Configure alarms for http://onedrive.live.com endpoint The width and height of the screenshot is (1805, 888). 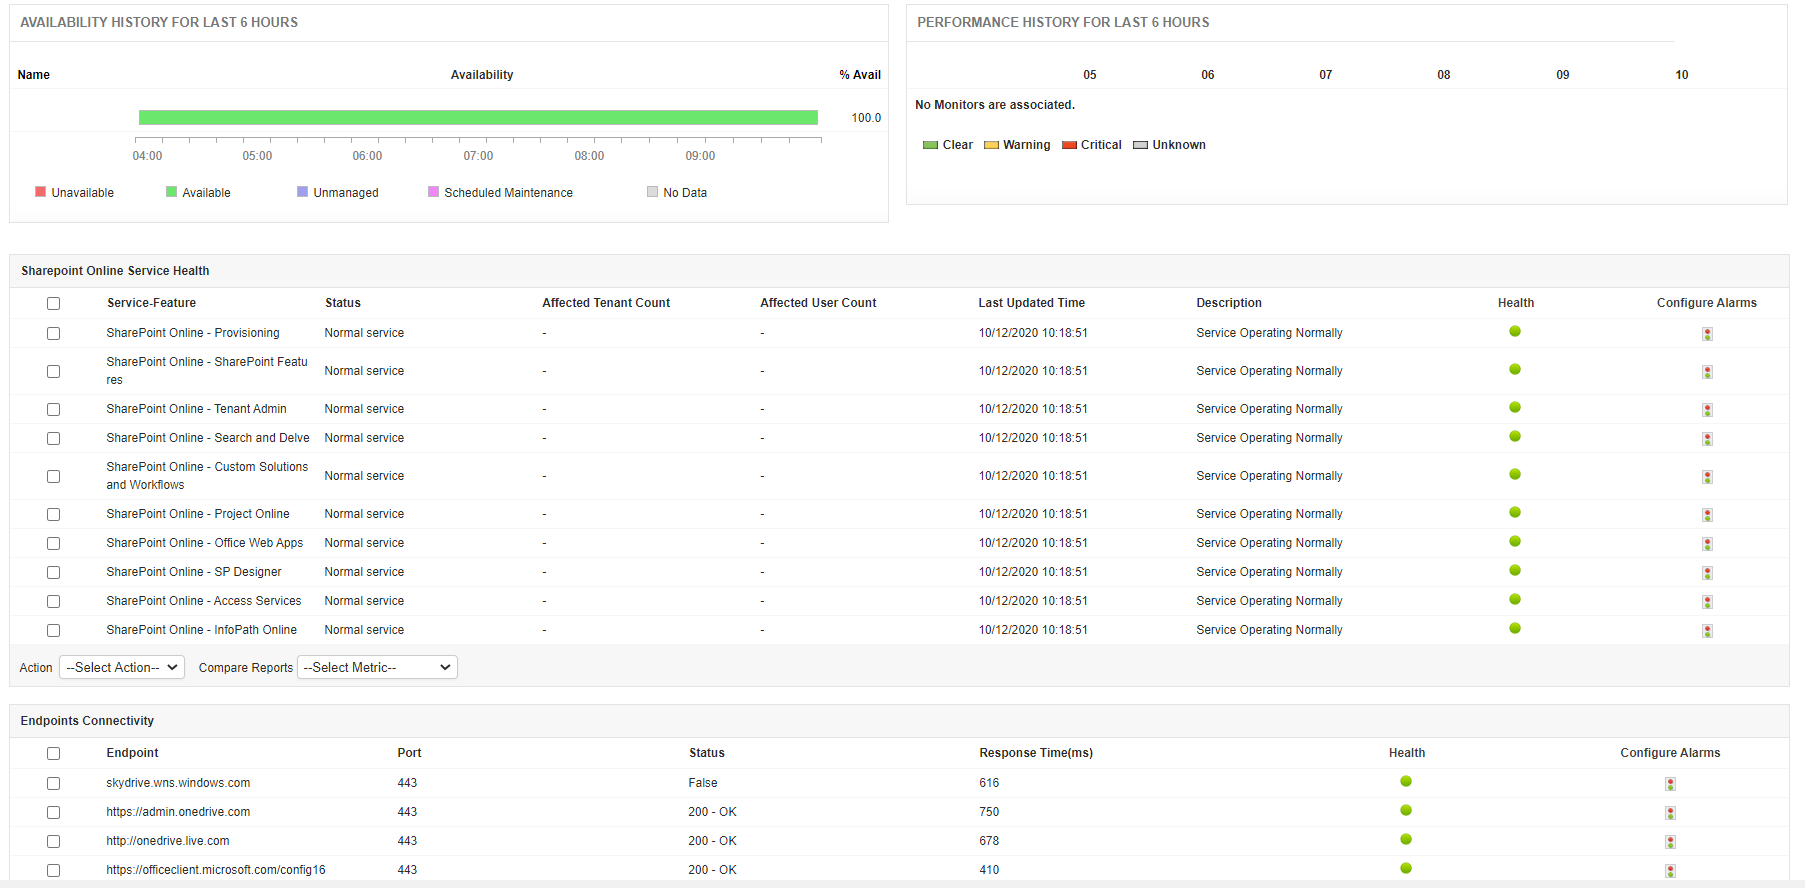pos(1670,842)
